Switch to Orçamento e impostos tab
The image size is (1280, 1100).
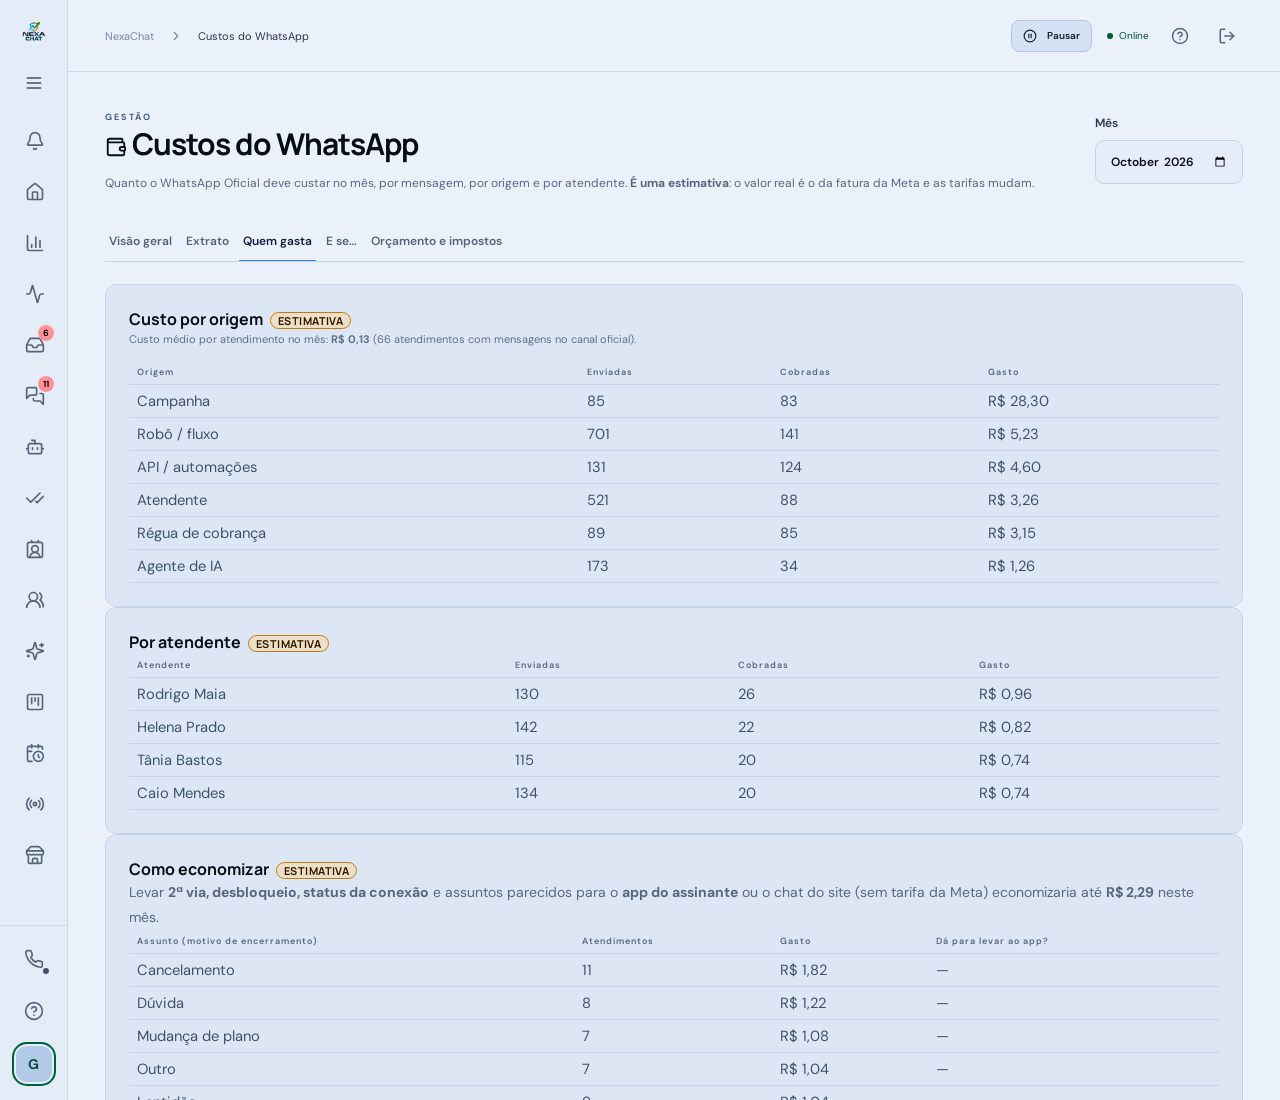[x=436, y=241]
